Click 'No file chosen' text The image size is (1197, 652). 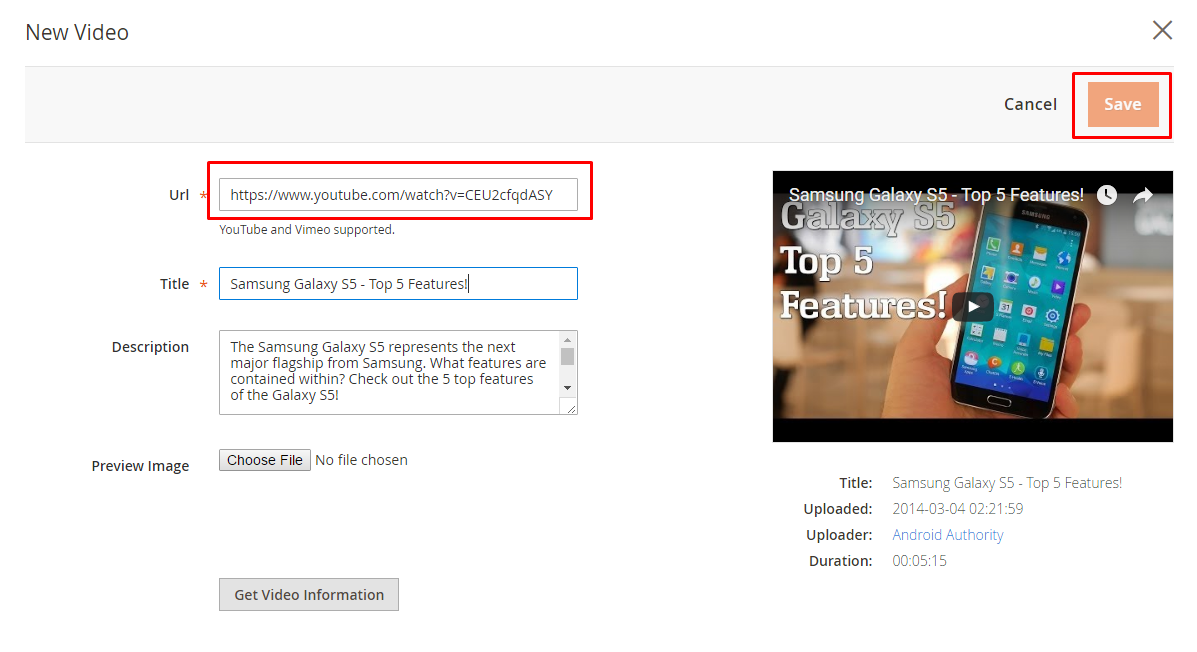[361, 460]
